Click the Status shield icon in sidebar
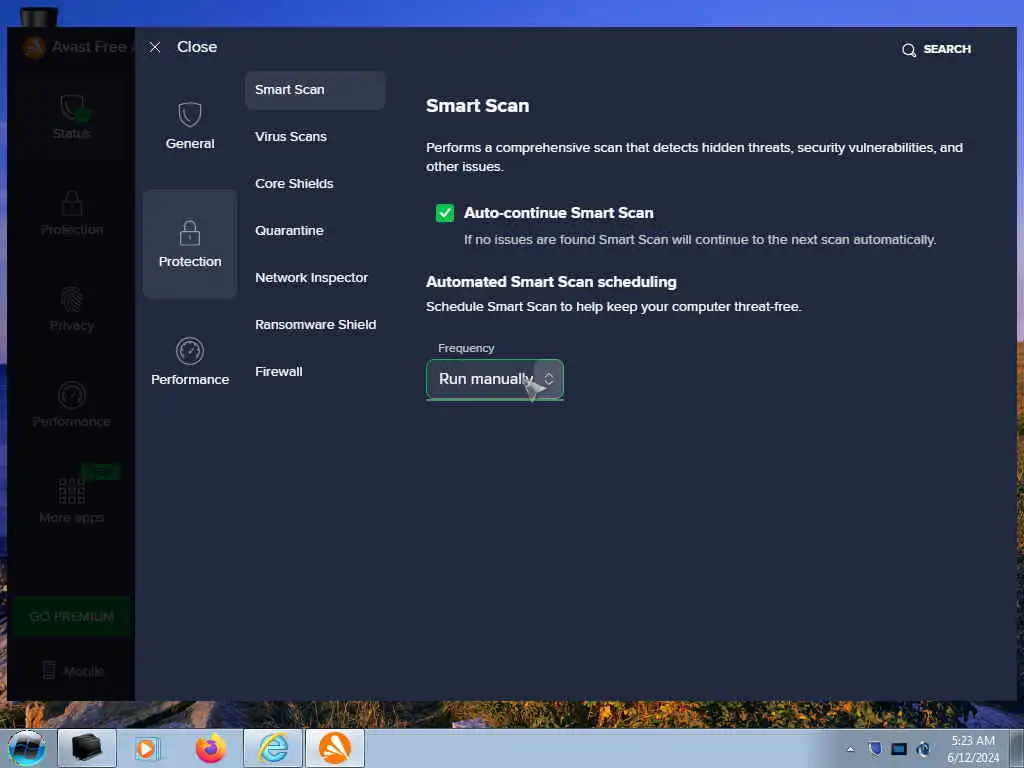Viewport: 1024px width, 768px height. tap(72, 108)
